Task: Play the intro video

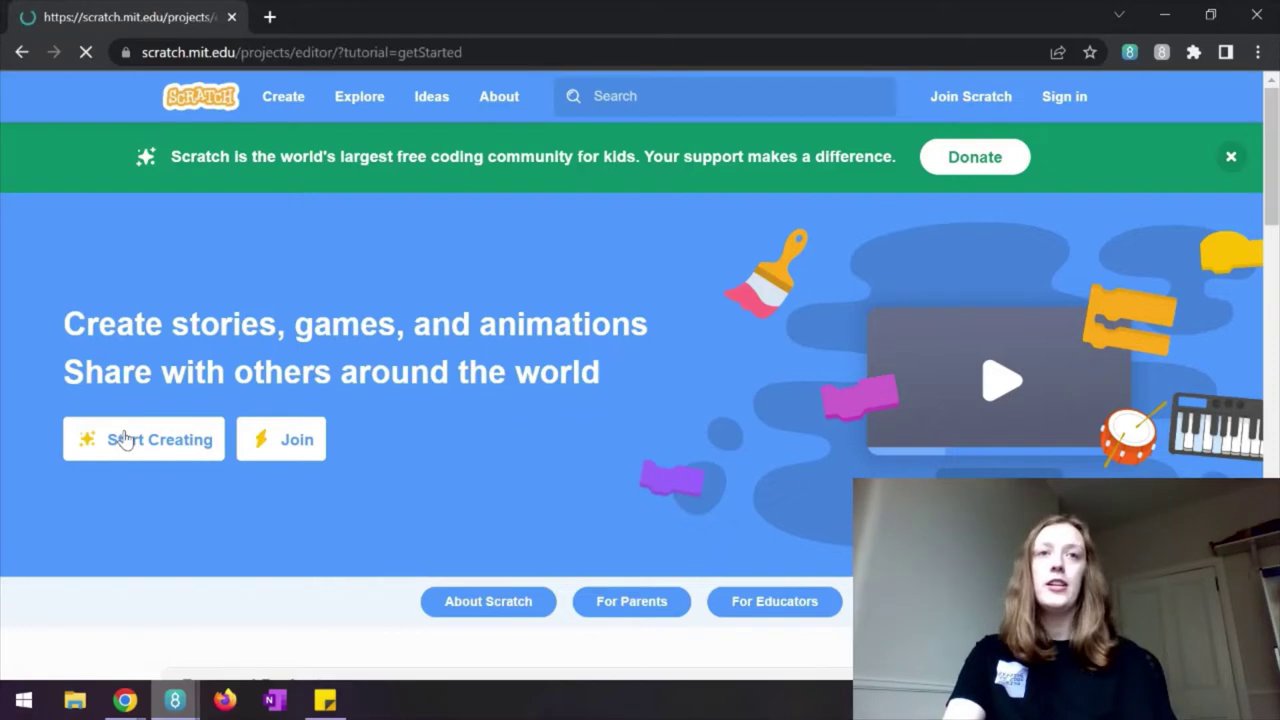Action: click(1001, 380)
